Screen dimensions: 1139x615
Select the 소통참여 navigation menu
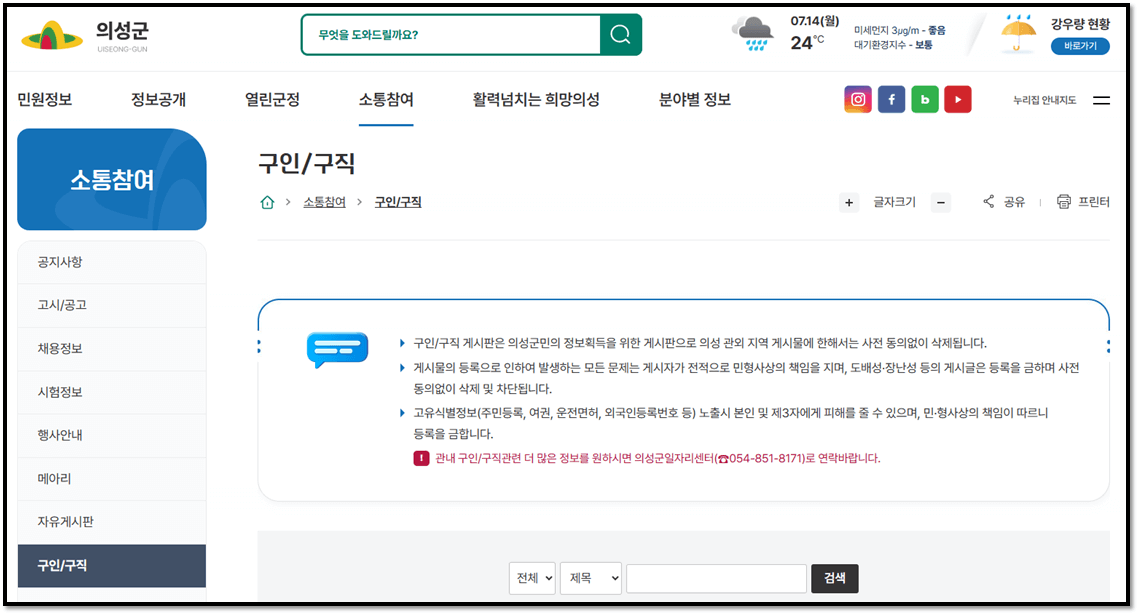pos(384,99)
